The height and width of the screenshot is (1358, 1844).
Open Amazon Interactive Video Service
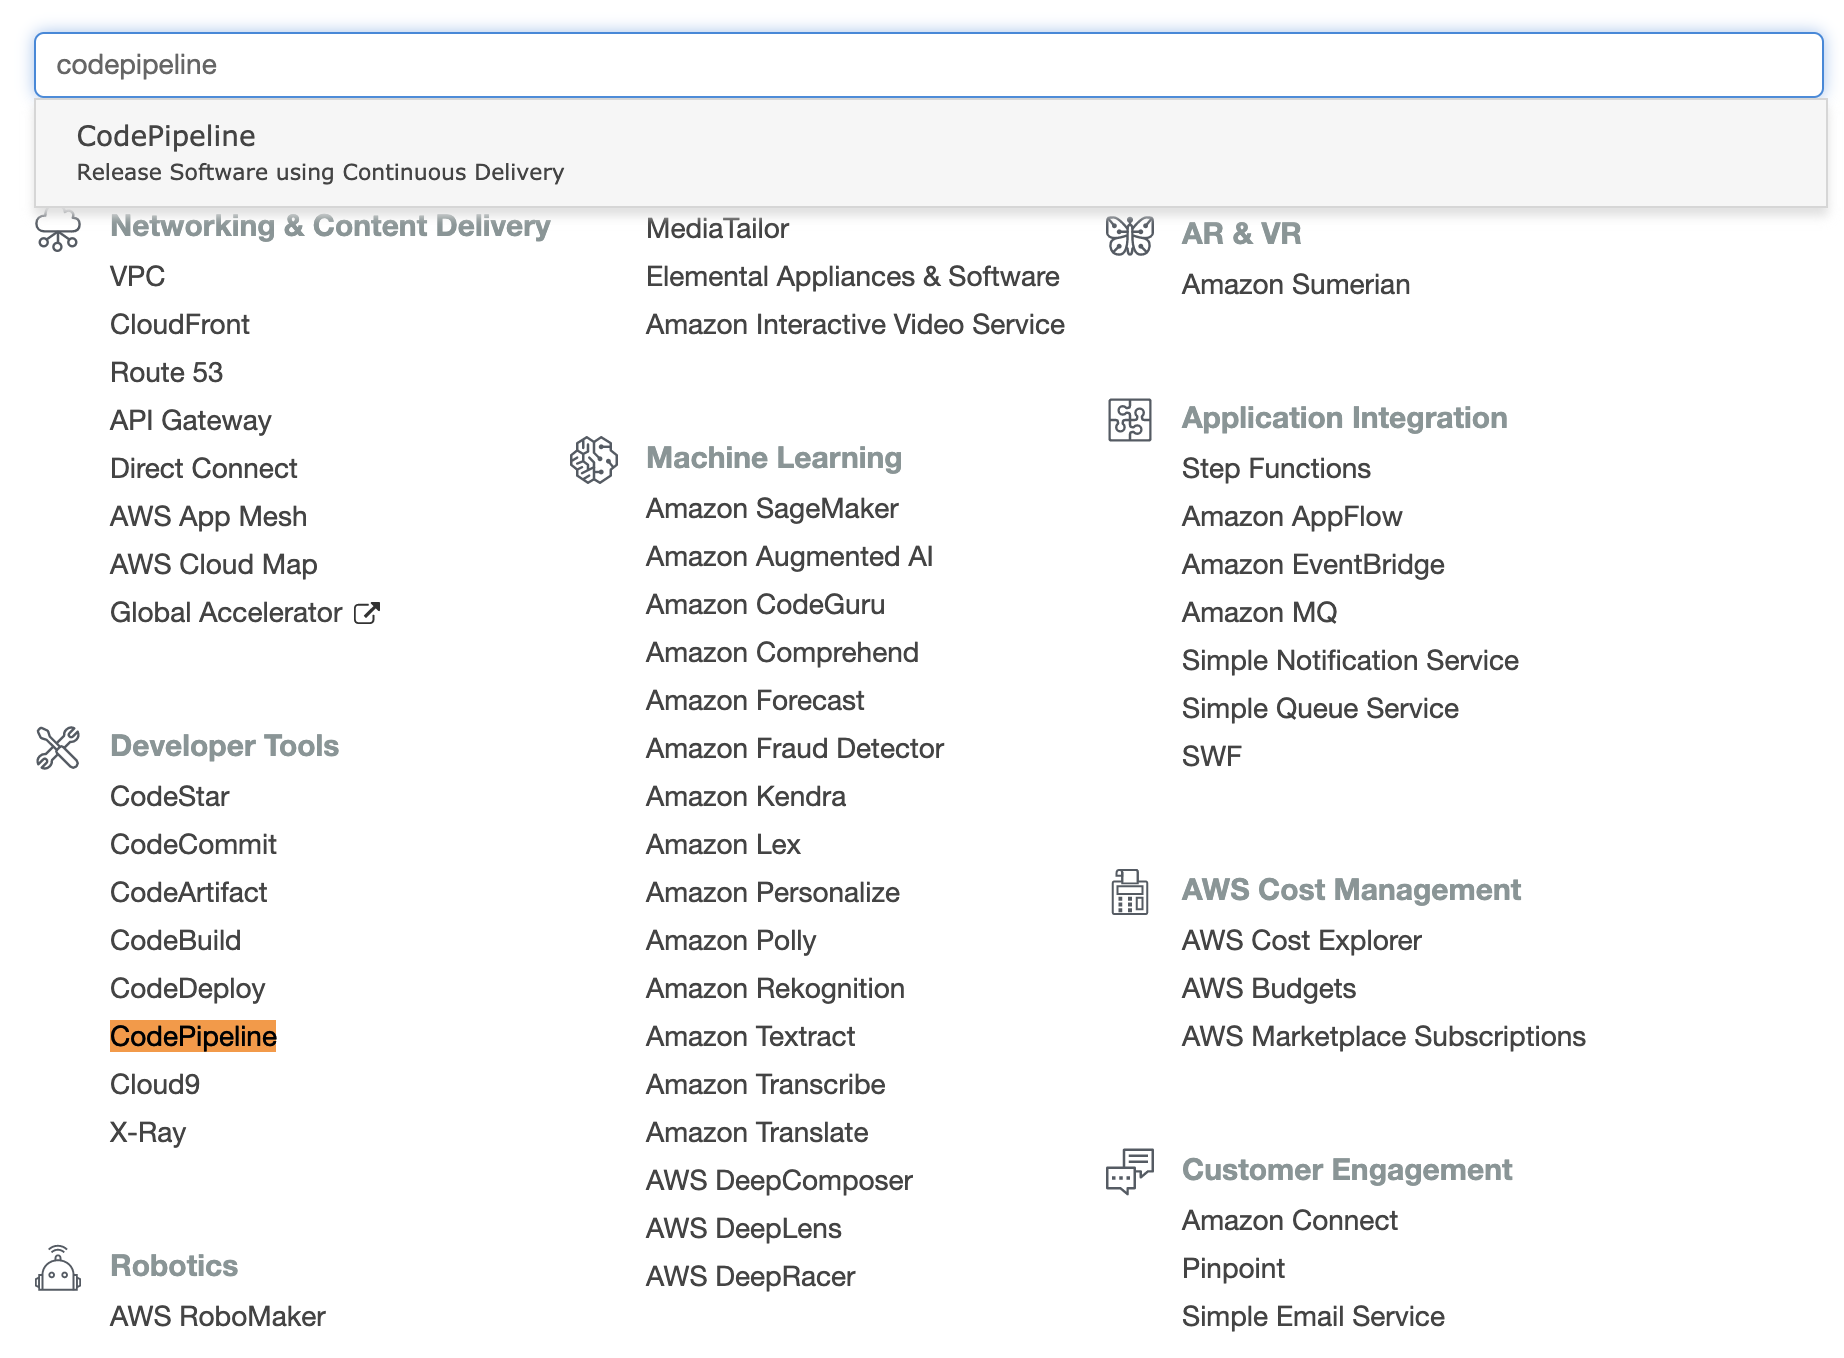coord(855,324)
